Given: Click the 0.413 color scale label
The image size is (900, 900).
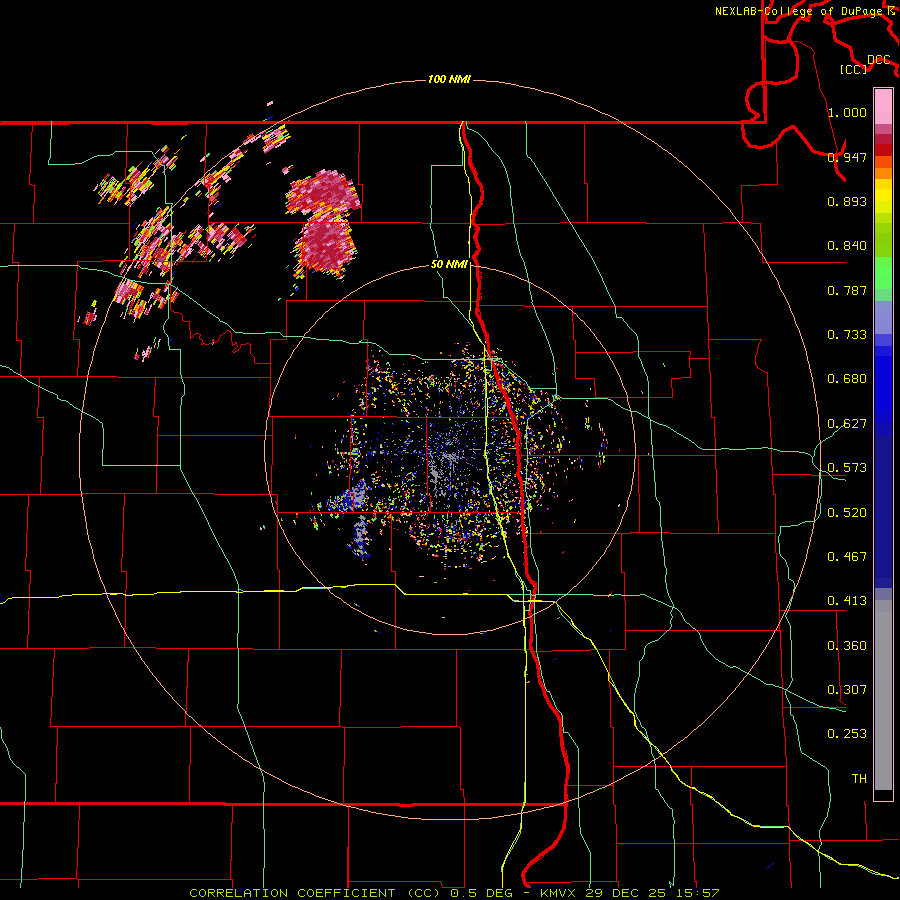Looking at the screenshot, I should pos(847,601).
